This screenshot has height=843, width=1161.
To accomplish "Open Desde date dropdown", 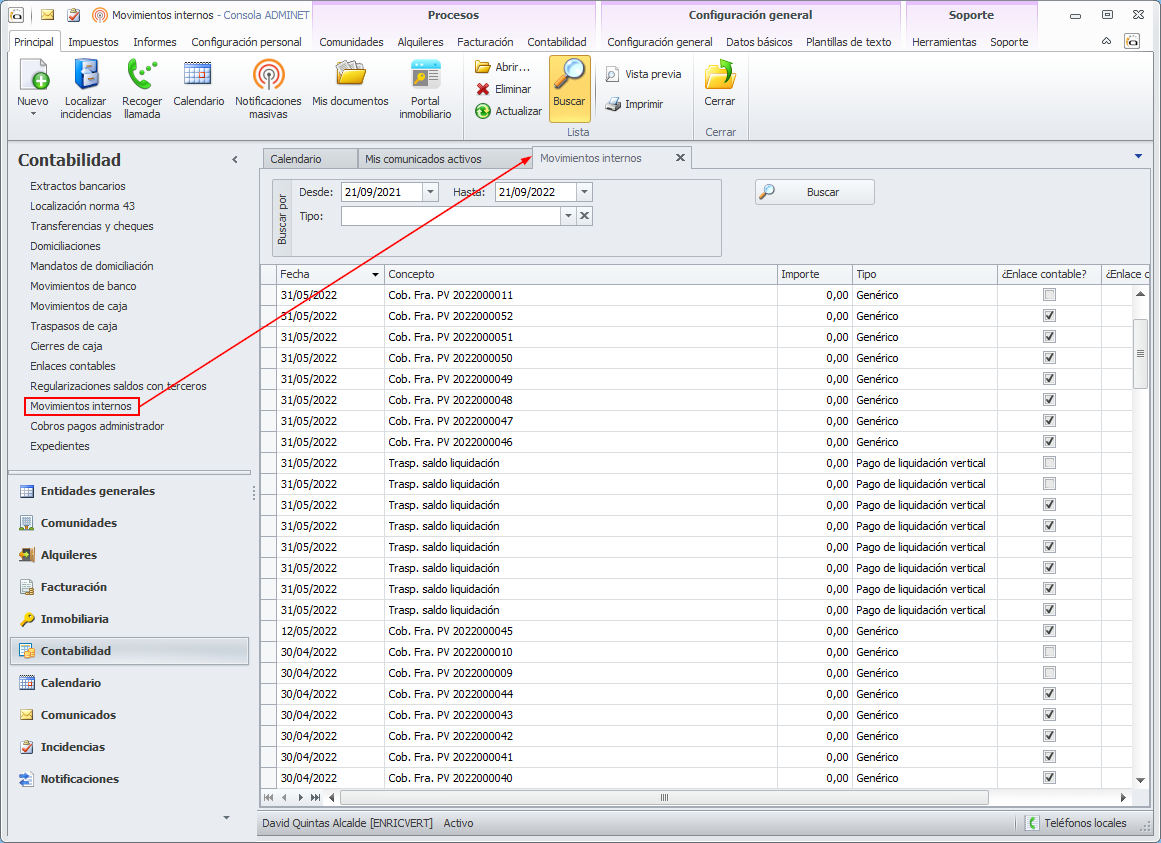I will [430, 192].
